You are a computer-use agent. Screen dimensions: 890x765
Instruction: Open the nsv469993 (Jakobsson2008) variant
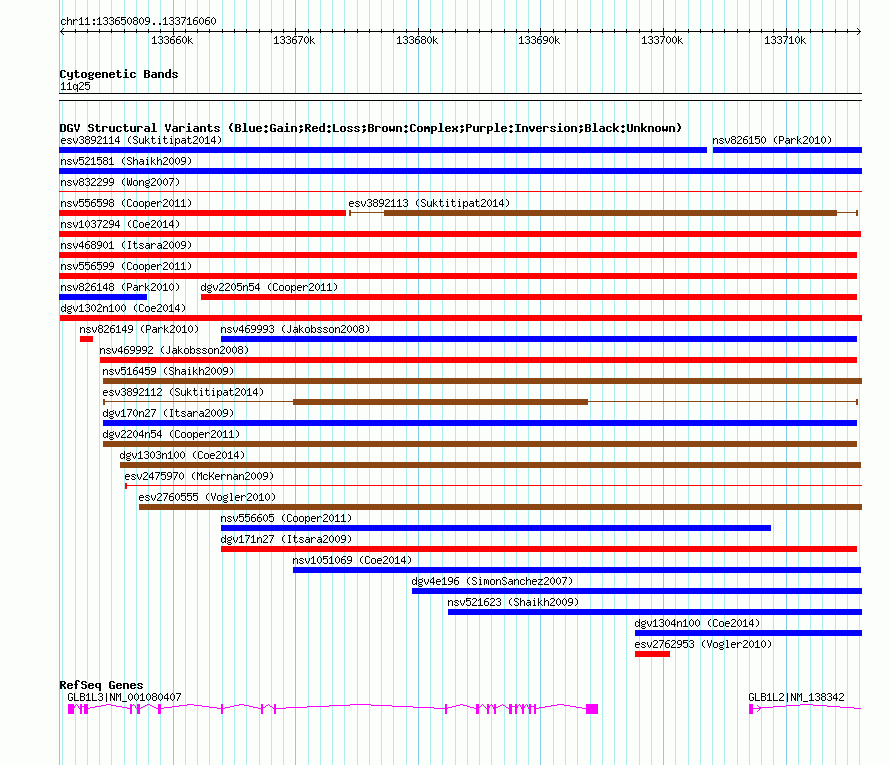[539, 339]
